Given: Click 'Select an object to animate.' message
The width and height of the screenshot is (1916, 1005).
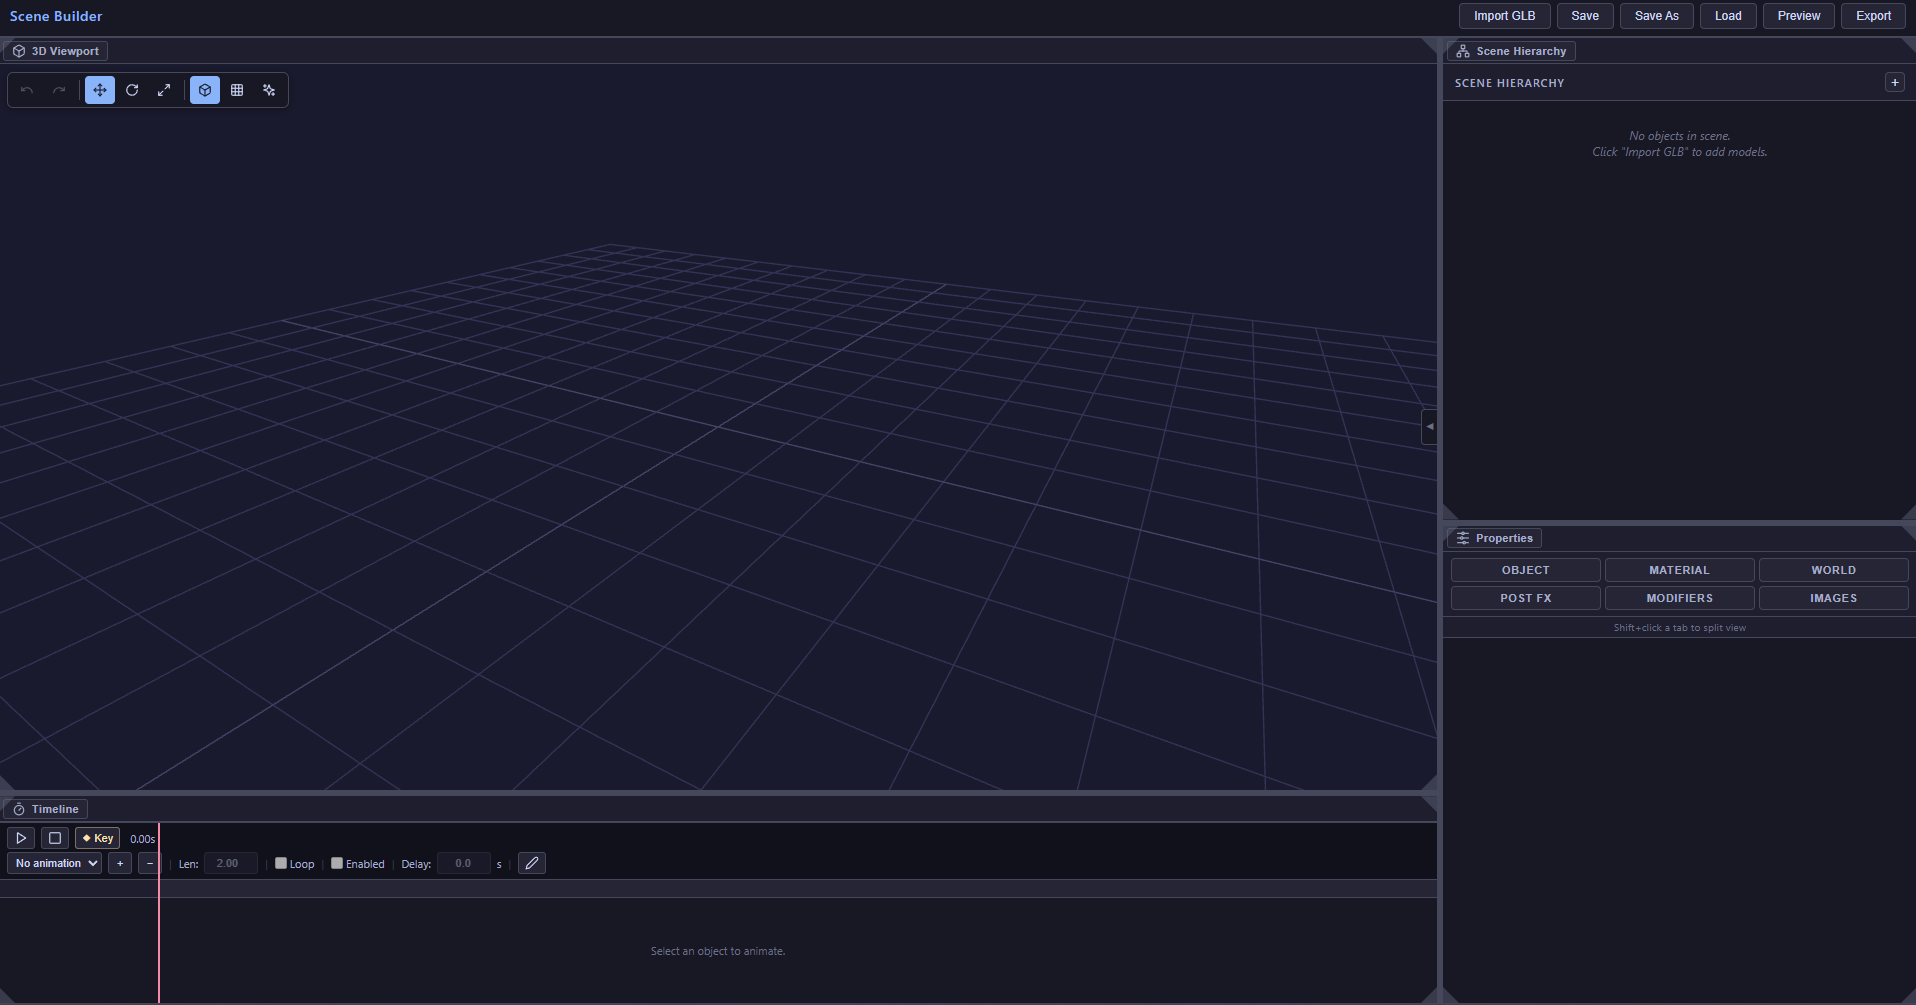Looking at the screenshot, I should pos(718,951).
